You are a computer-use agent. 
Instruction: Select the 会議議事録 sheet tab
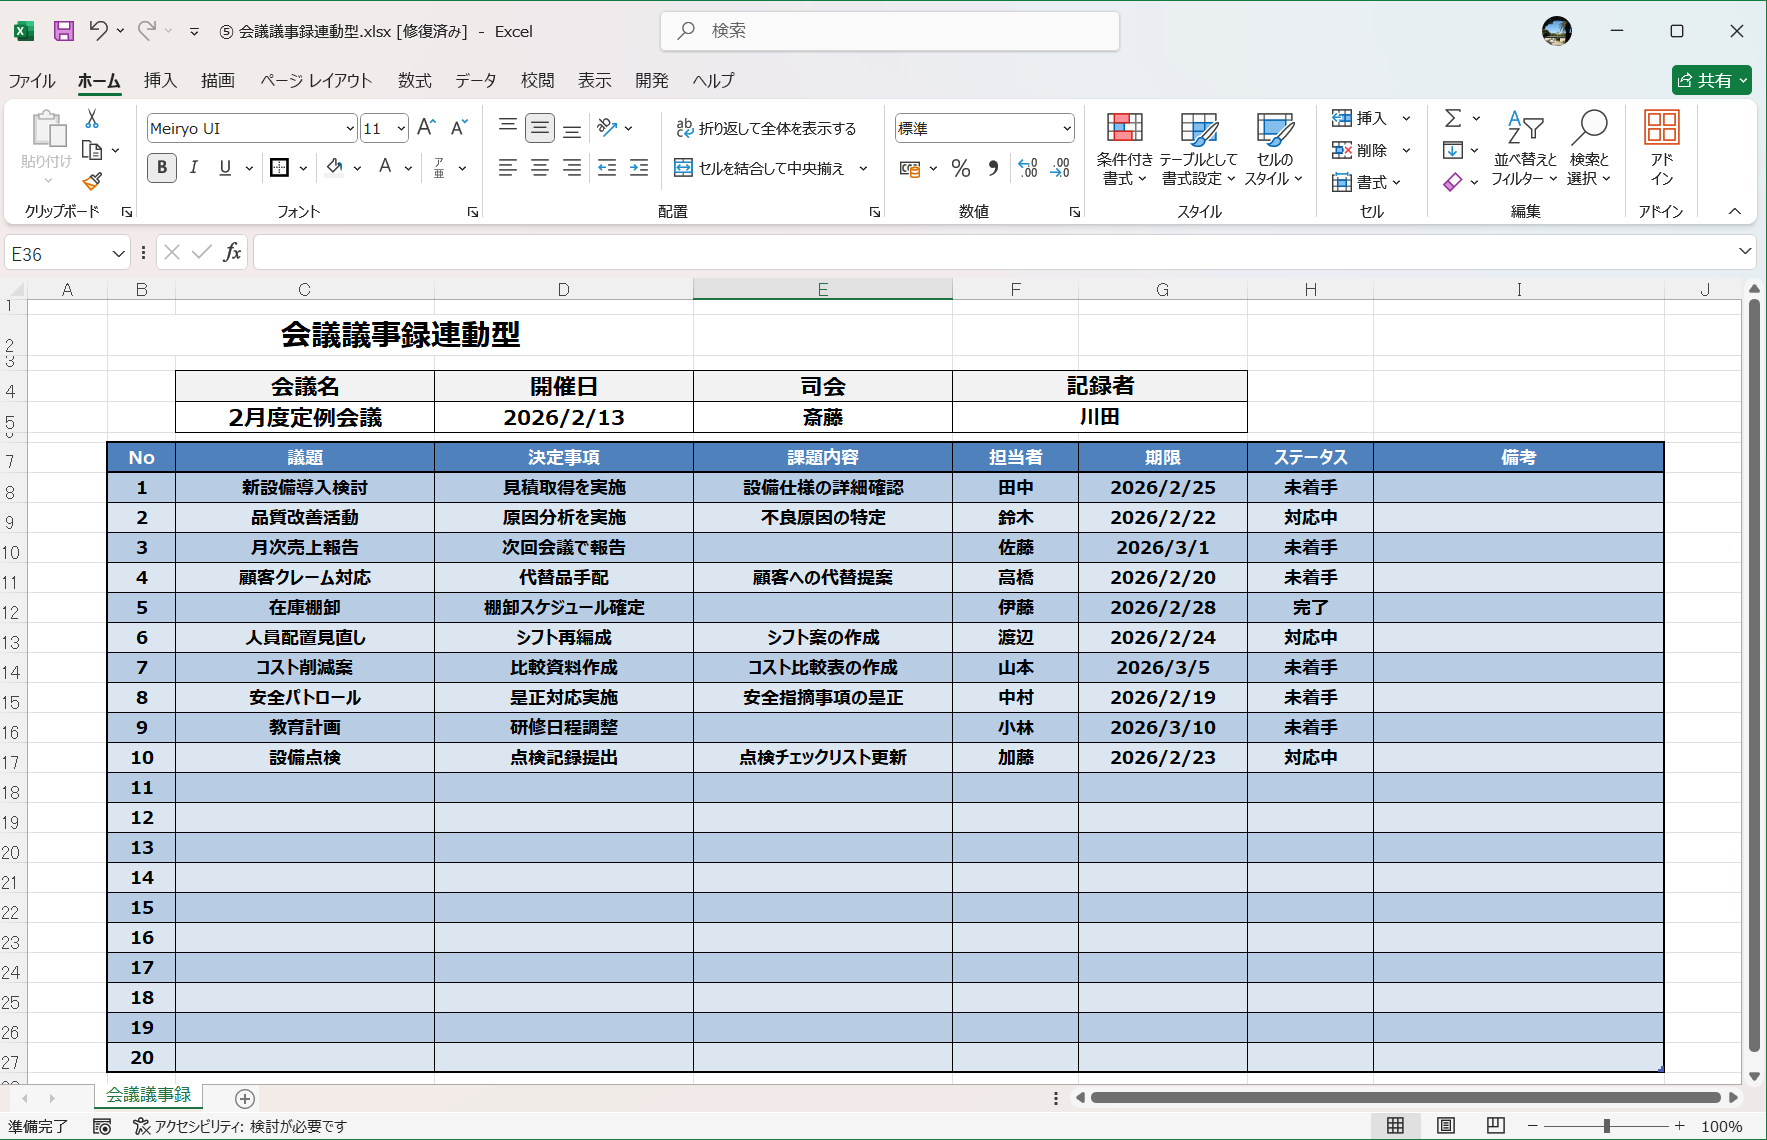pos(148,1096)
